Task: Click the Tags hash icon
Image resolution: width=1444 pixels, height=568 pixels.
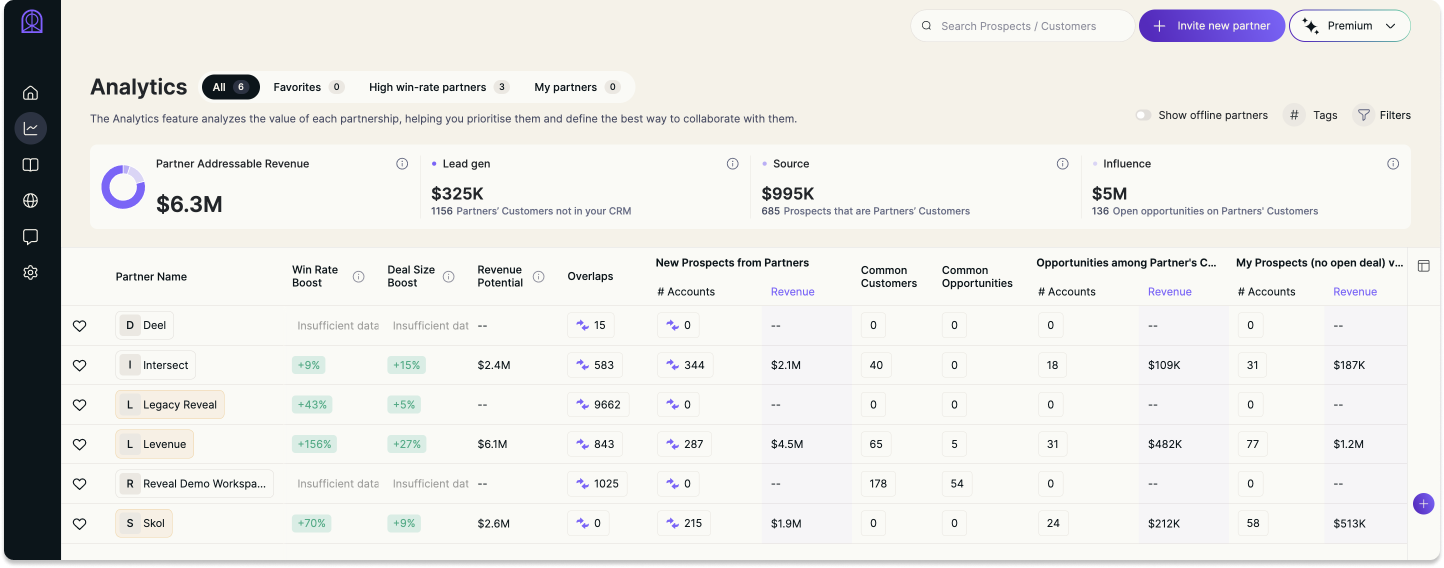Action: pos(1294,115)
